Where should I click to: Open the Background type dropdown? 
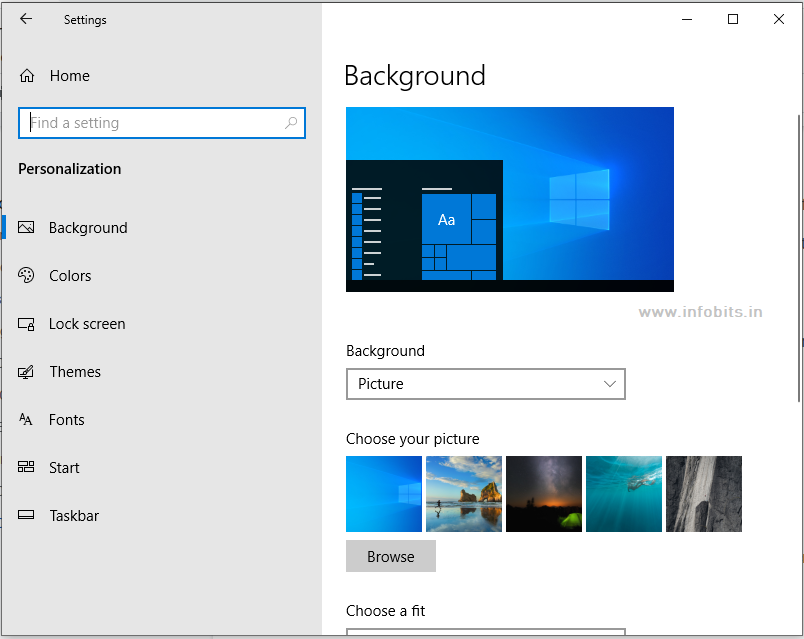(485, 384)
